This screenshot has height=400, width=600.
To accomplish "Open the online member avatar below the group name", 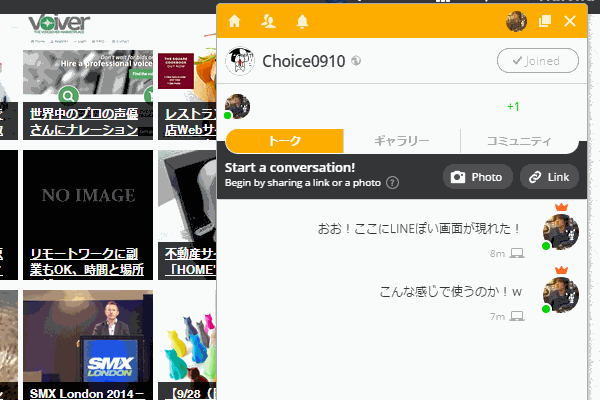I will coord(237,106).
